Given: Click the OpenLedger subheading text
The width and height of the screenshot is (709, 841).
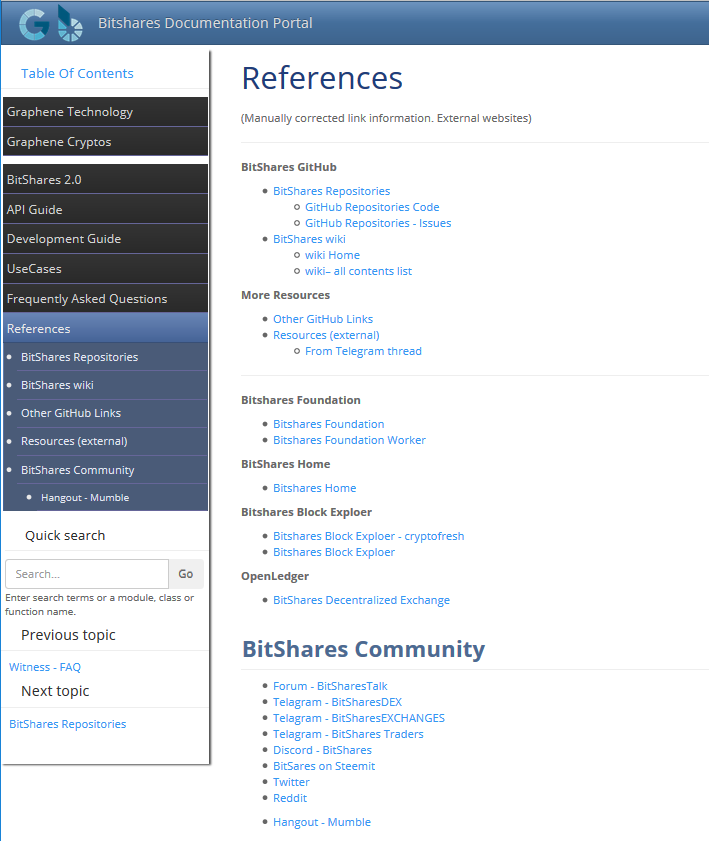Looking at the screenshot, I should click(275, 577).
